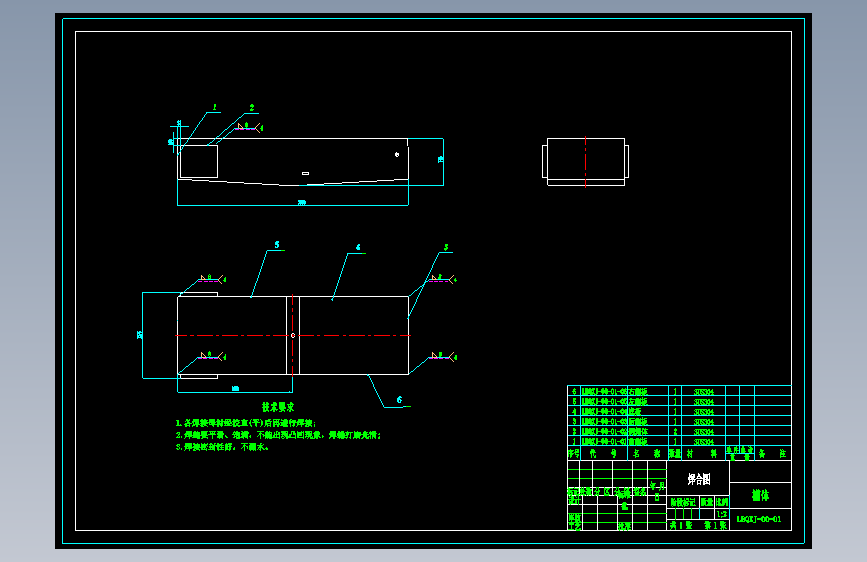Click the "序号" header cell
The image size is (867, 562).
(573, 453)
